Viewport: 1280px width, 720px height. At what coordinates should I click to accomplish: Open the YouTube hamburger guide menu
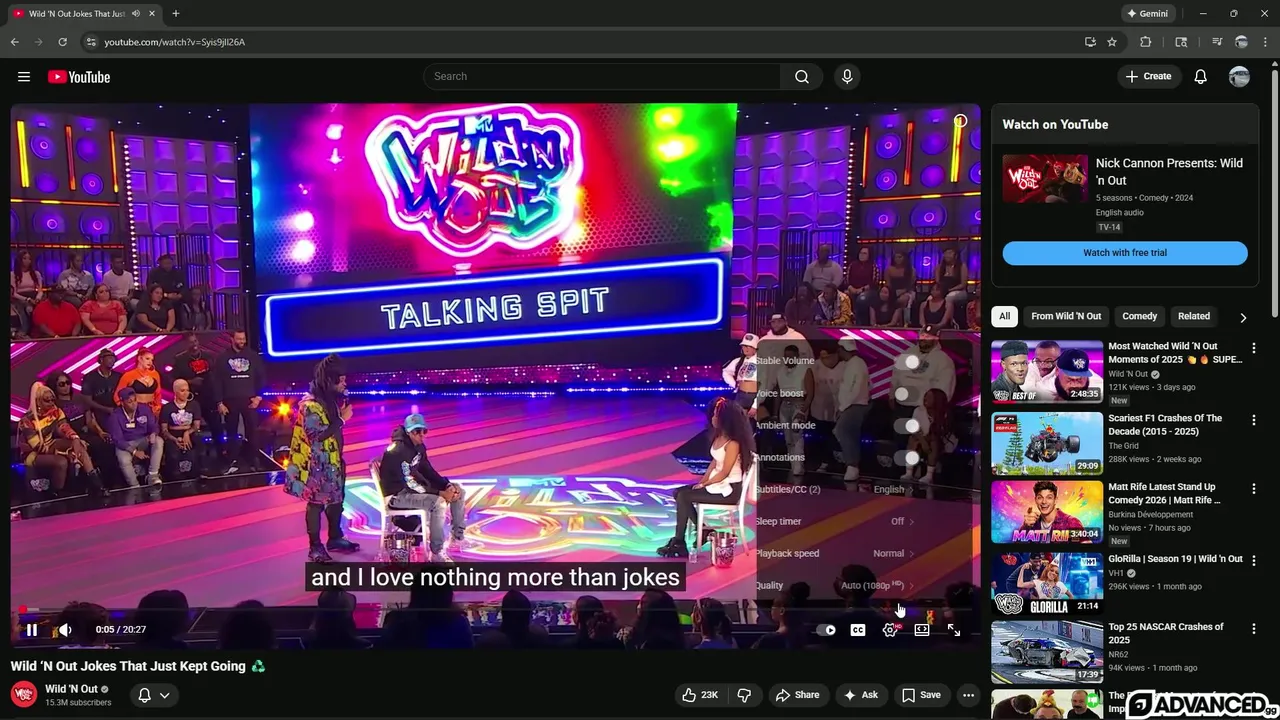tap(24, 77)
